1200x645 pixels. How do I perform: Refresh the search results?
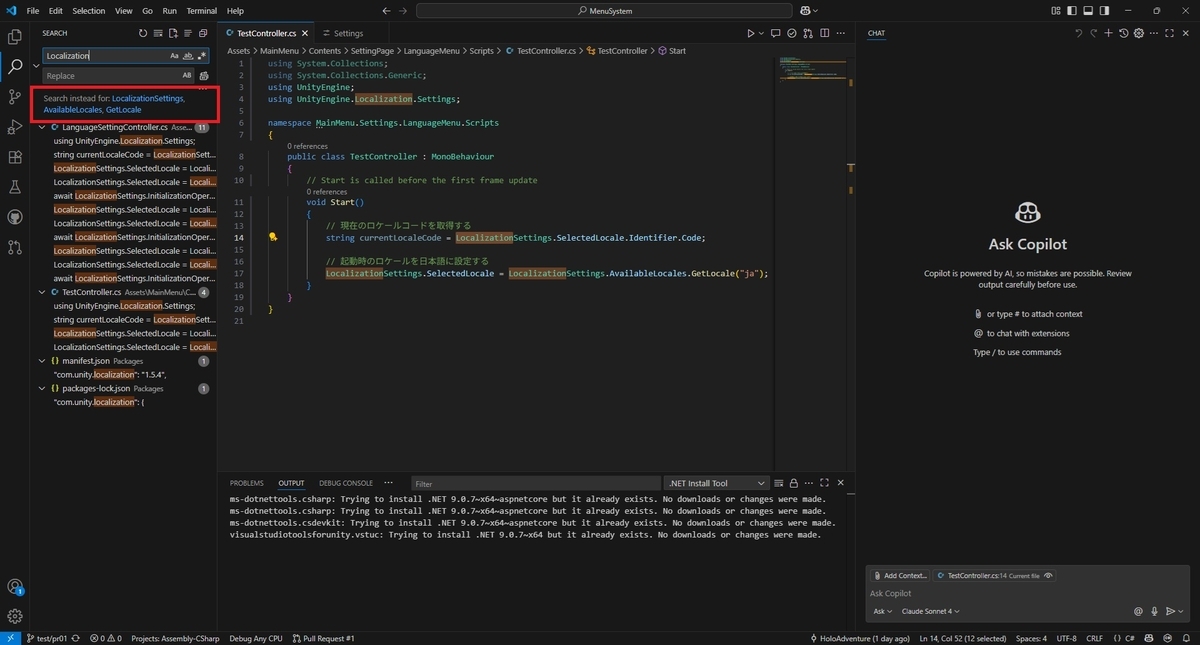[143, 33]
